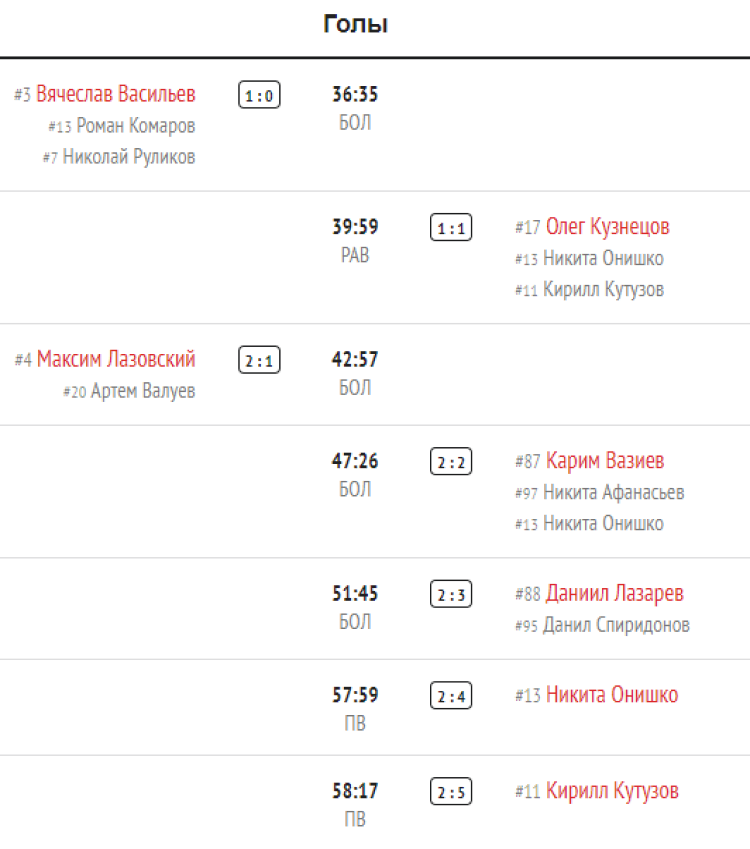Open Даниил Лазарев's player page
This screenshot has height=849, width=750.
click(614, 593)
